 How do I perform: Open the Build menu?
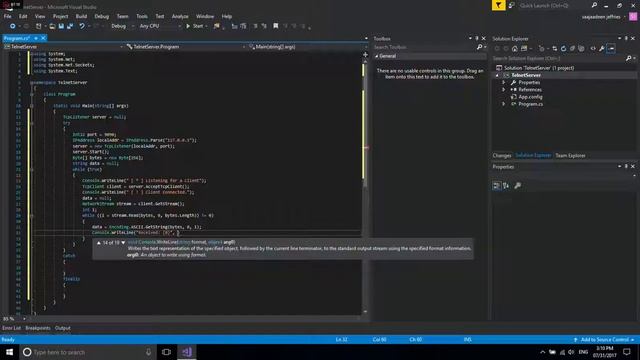click(81, 16)
